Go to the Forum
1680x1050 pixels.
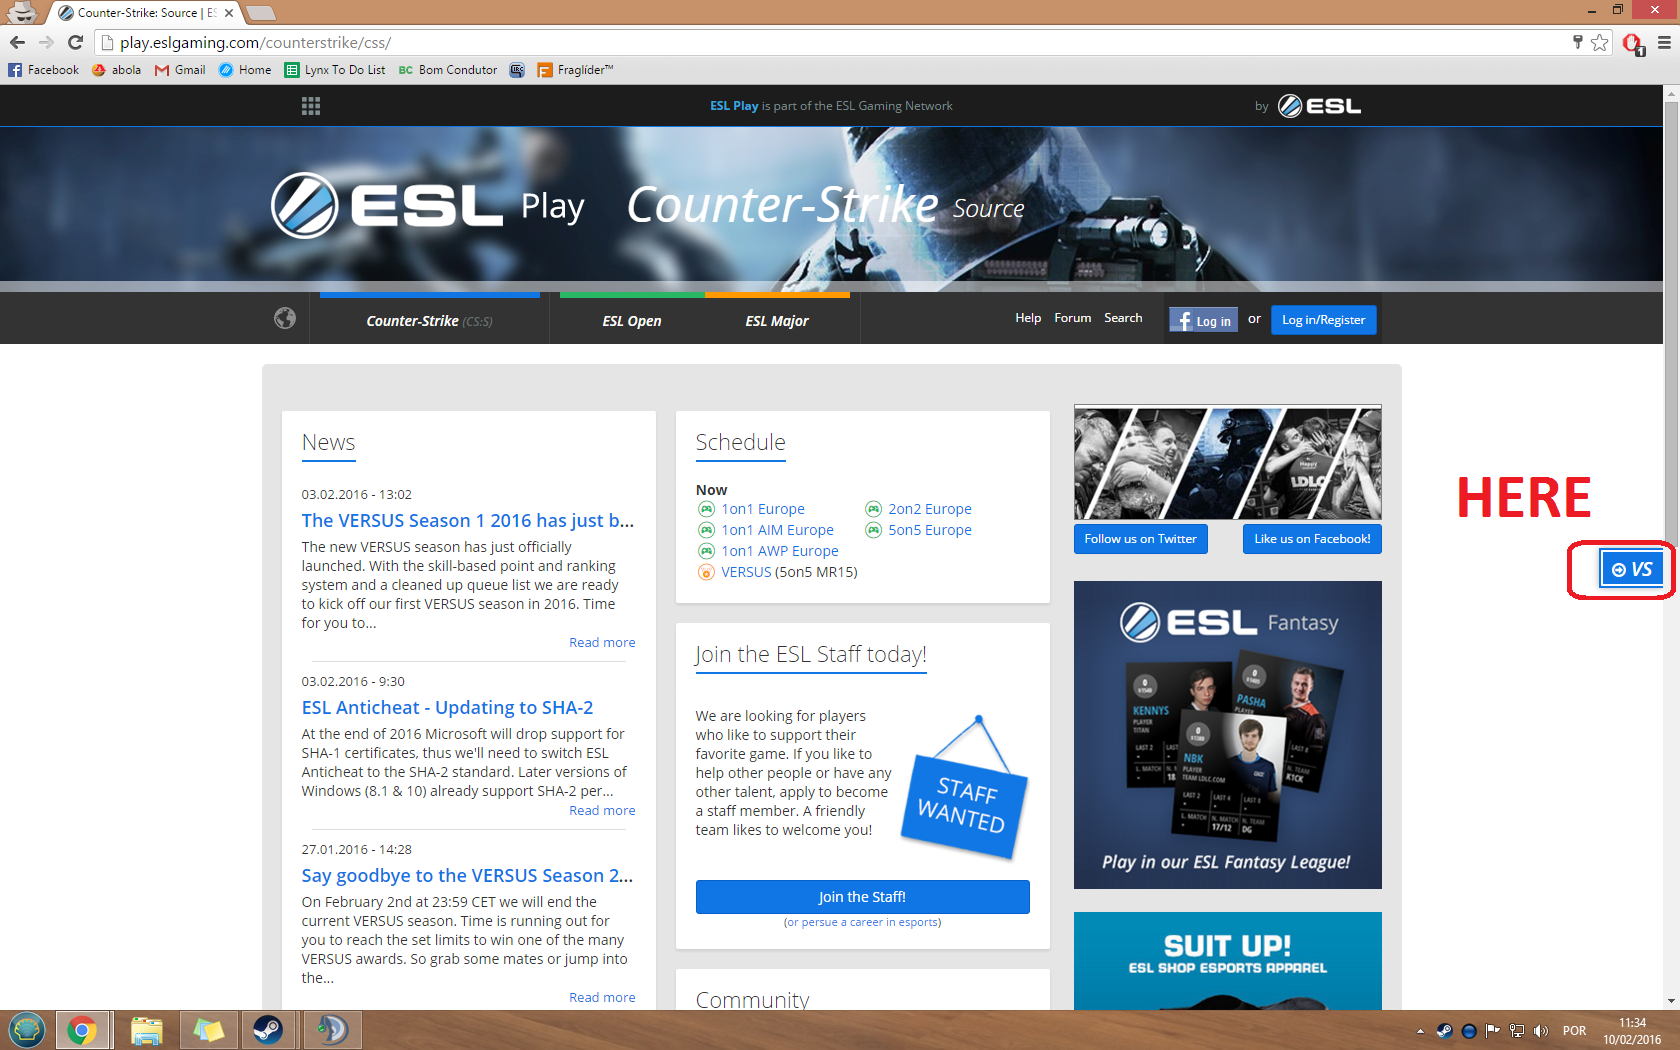click(1073, 318)
